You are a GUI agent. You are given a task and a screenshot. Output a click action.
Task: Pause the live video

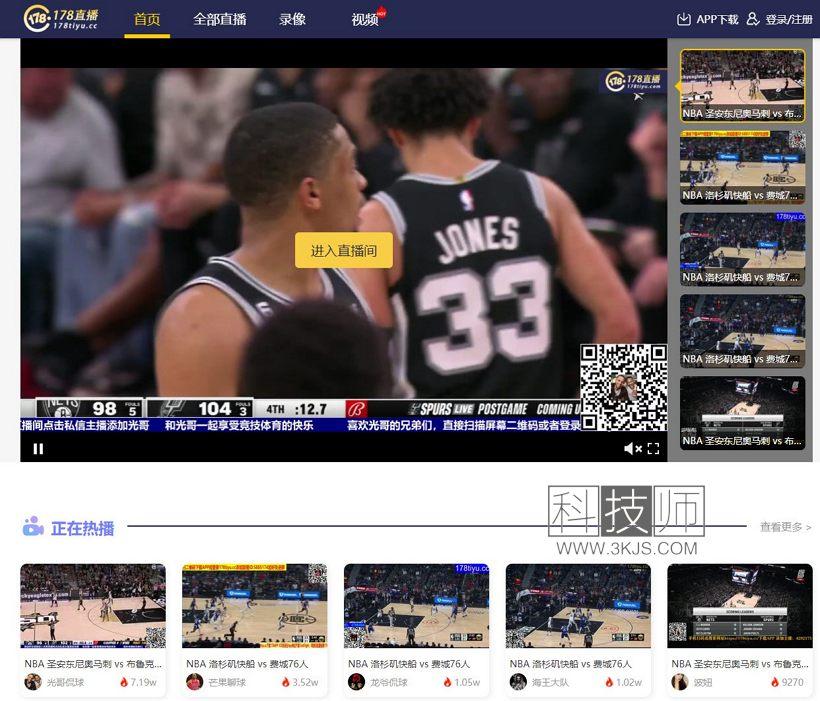coord(38,448)
